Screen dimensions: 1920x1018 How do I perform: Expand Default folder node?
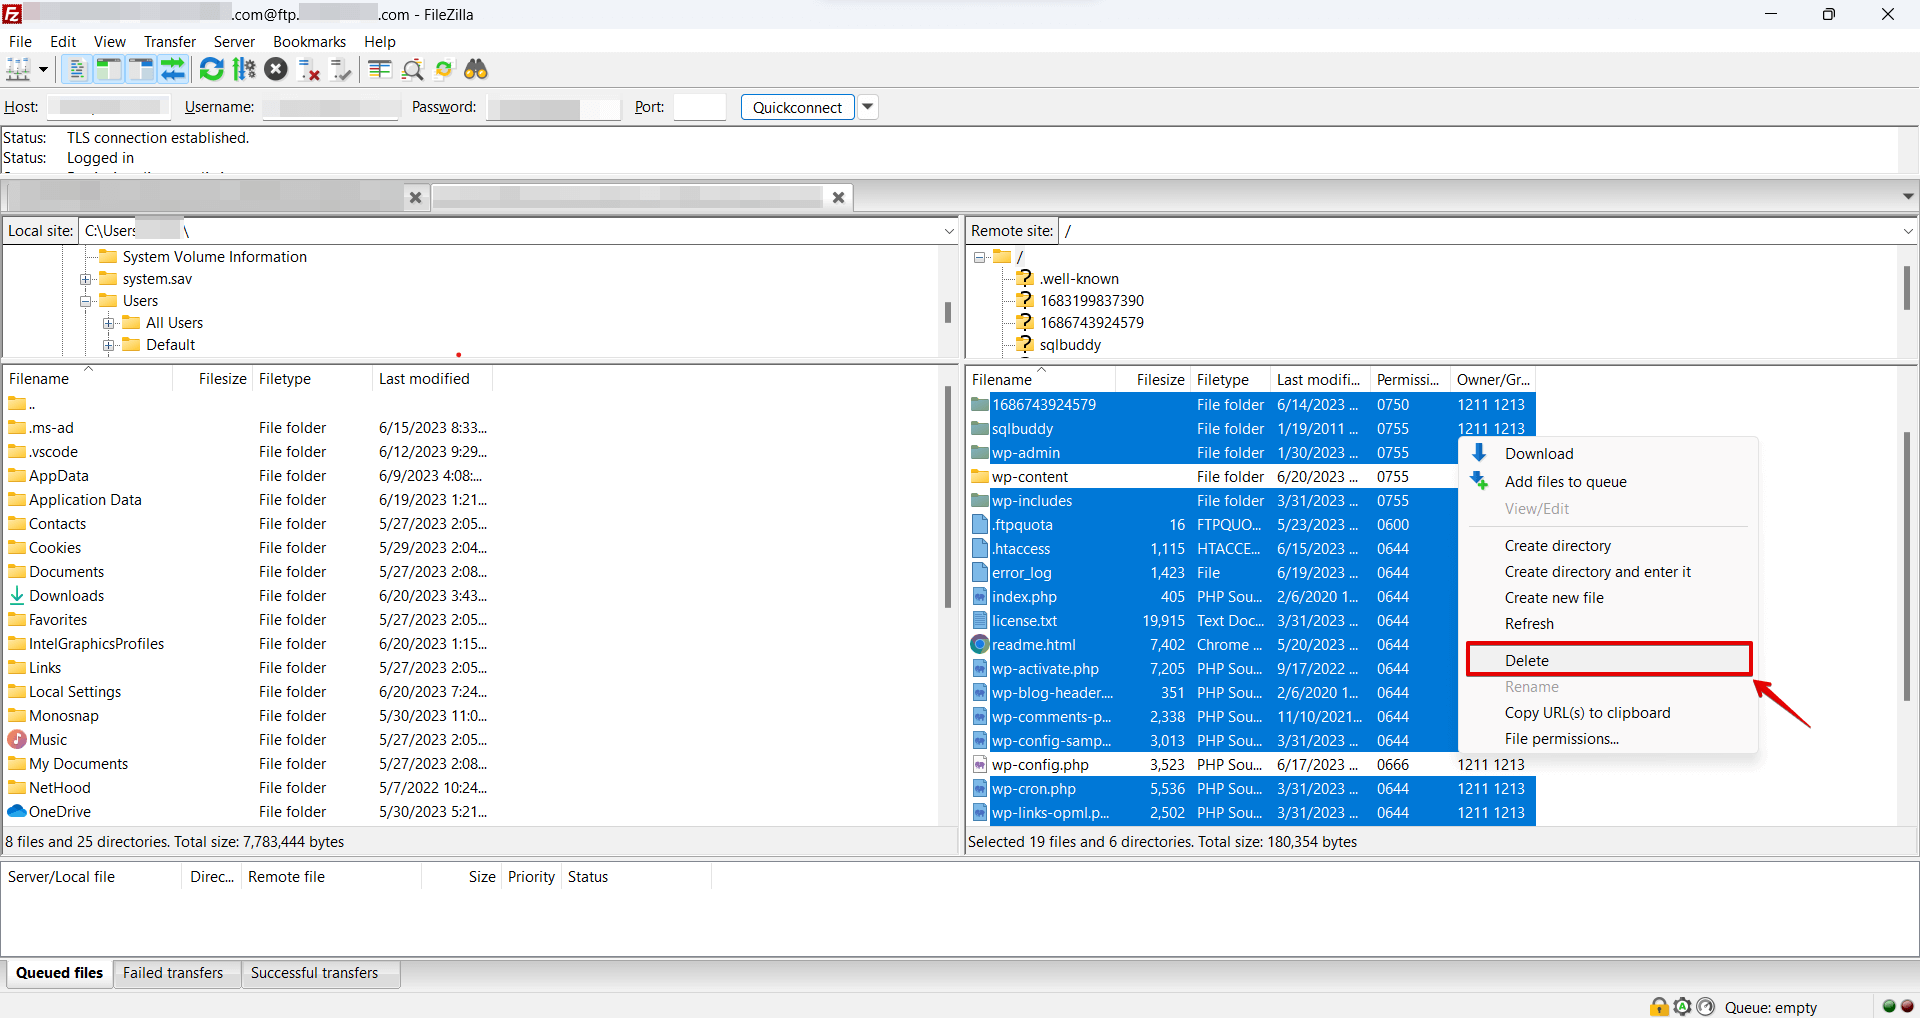[109, 345]
